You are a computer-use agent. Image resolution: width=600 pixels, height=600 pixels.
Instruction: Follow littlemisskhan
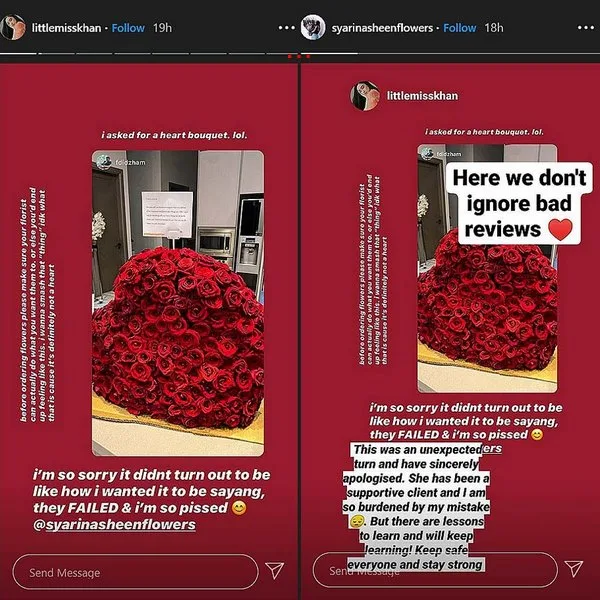click(128, 28)
